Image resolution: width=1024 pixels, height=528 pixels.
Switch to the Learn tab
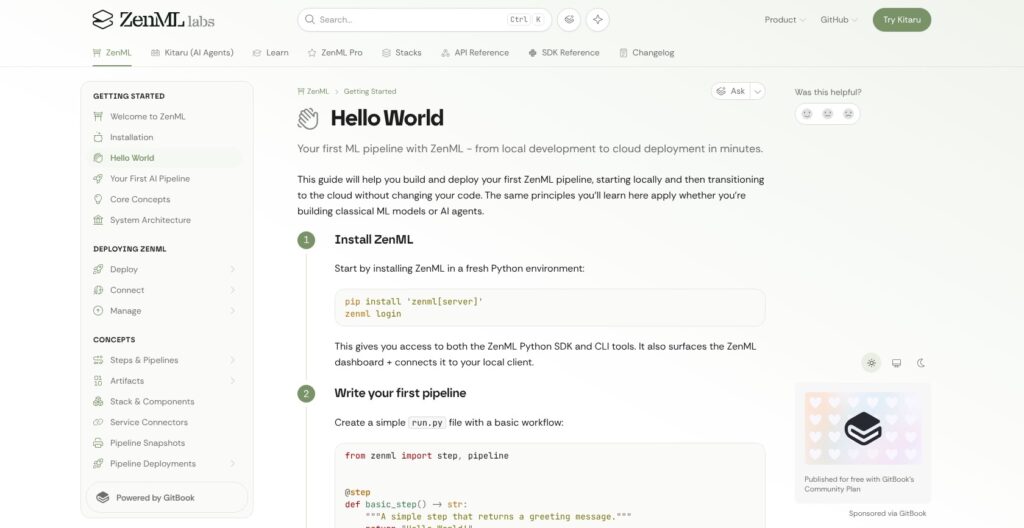click(270, 53)
